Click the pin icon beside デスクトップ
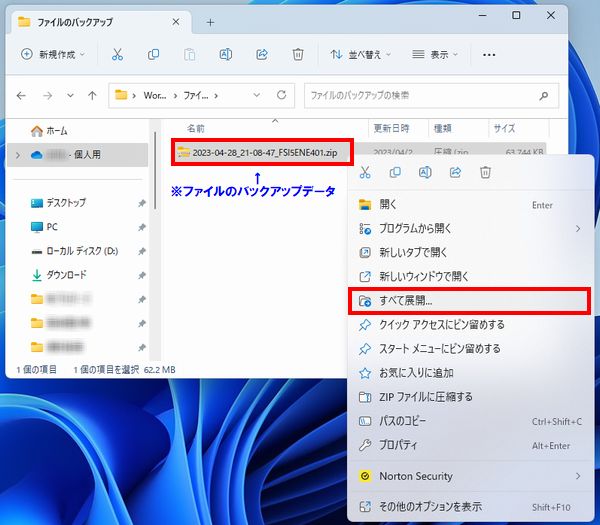This screenshot has width=600, height=525. (142, 203)
